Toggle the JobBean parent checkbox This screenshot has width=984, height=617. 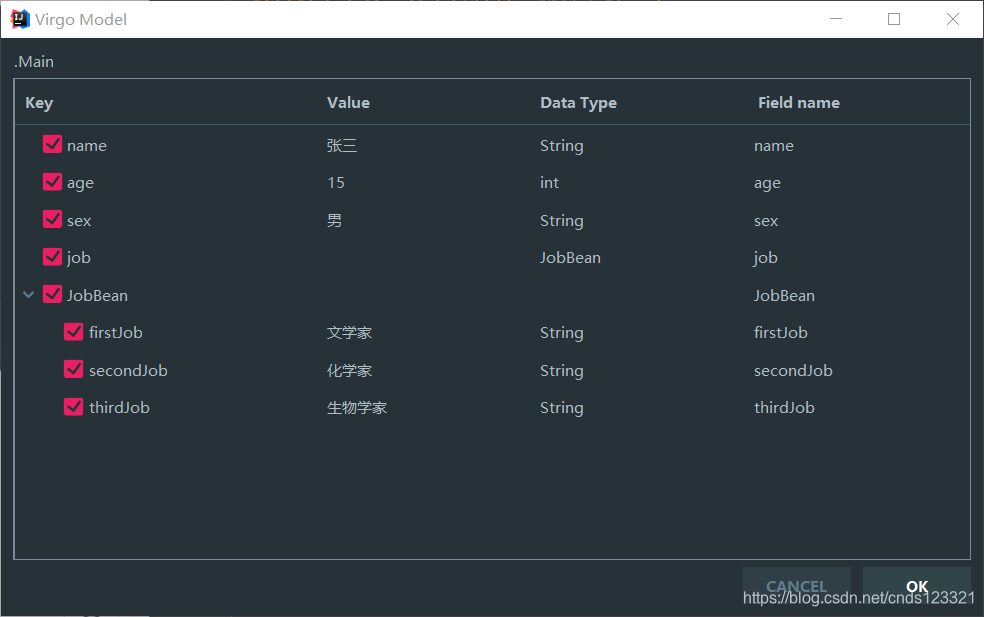pos(52,294)
